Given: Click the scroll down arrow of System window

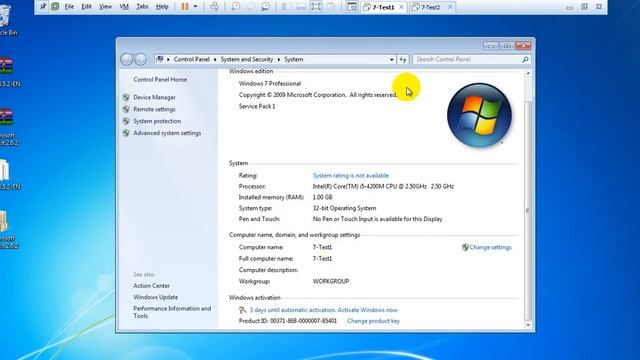Looking at the screenshot, I should pyautogui.click(x=528, y=325).
